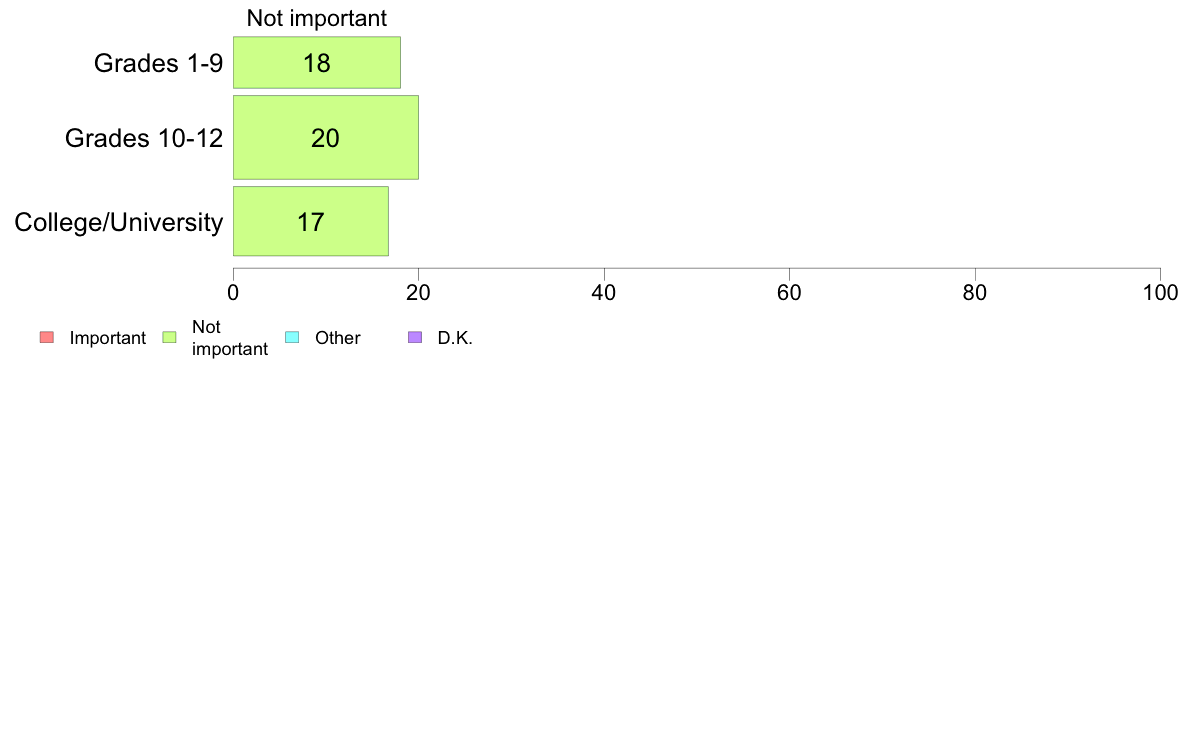
Task: Click the 60 axis tick label
Action: (x=789, y=293)
